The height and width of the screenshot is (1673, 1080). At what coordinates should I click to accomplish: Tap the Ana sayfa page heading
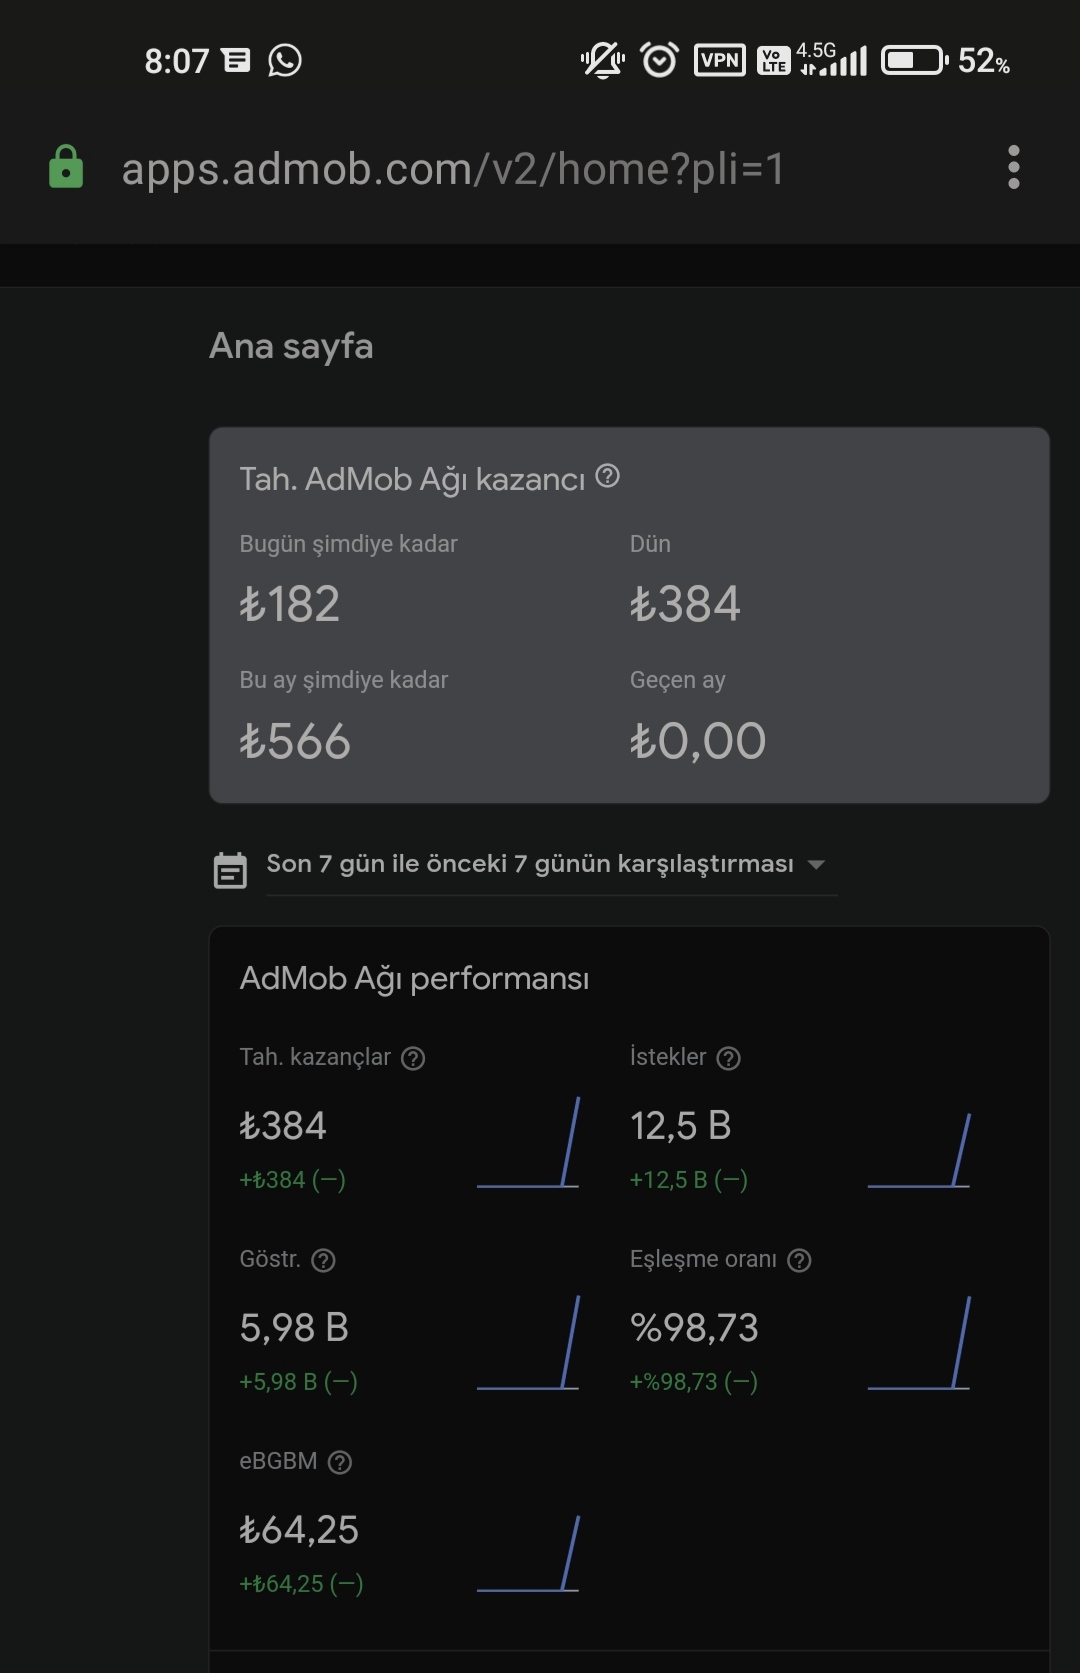(x=291, y=346)
